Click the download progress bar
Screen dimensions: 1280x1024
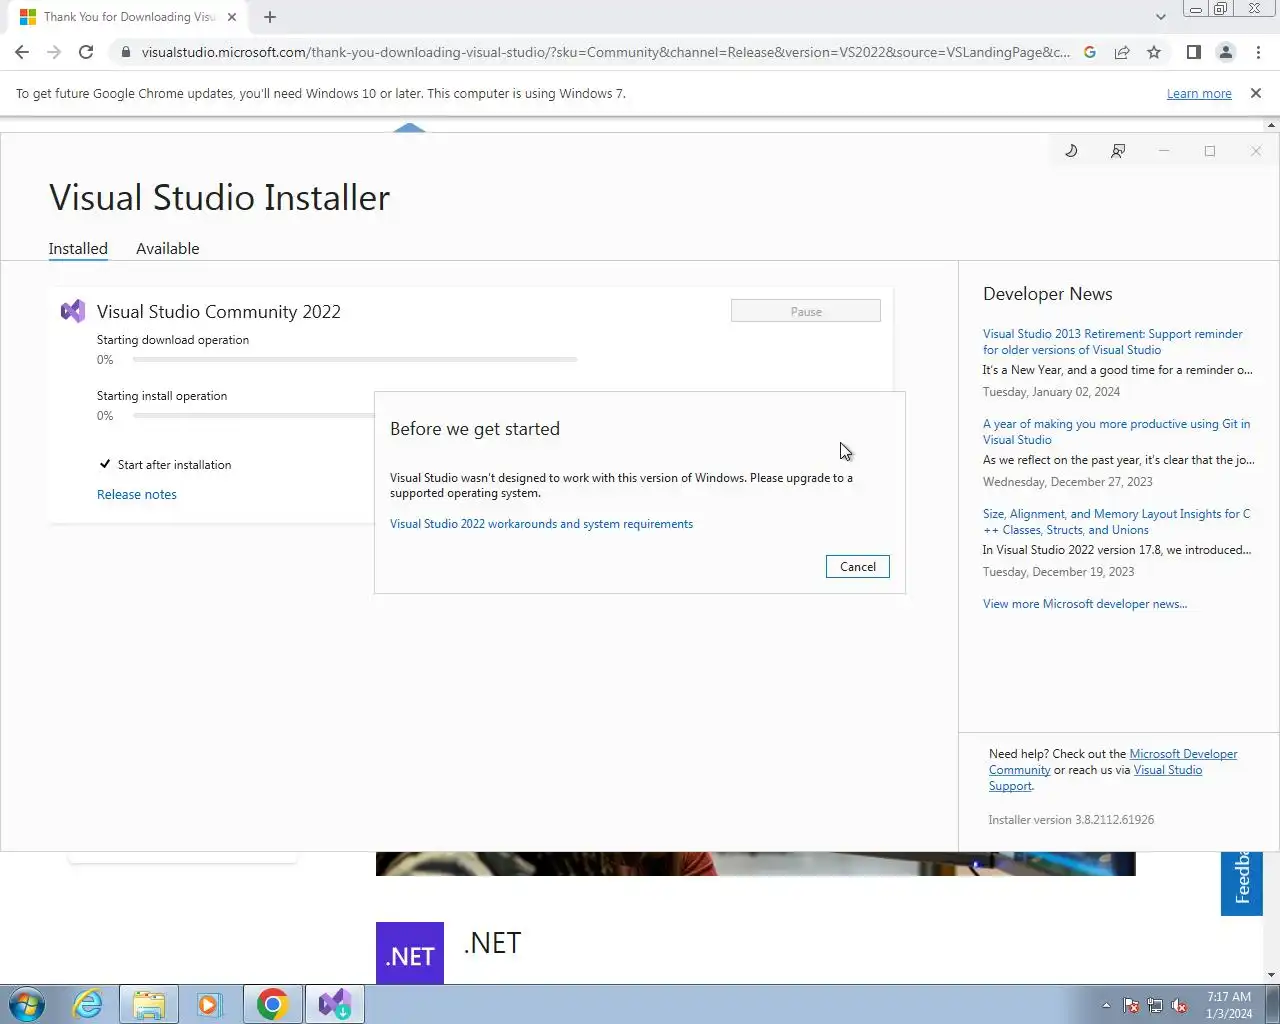click(354, 359)
